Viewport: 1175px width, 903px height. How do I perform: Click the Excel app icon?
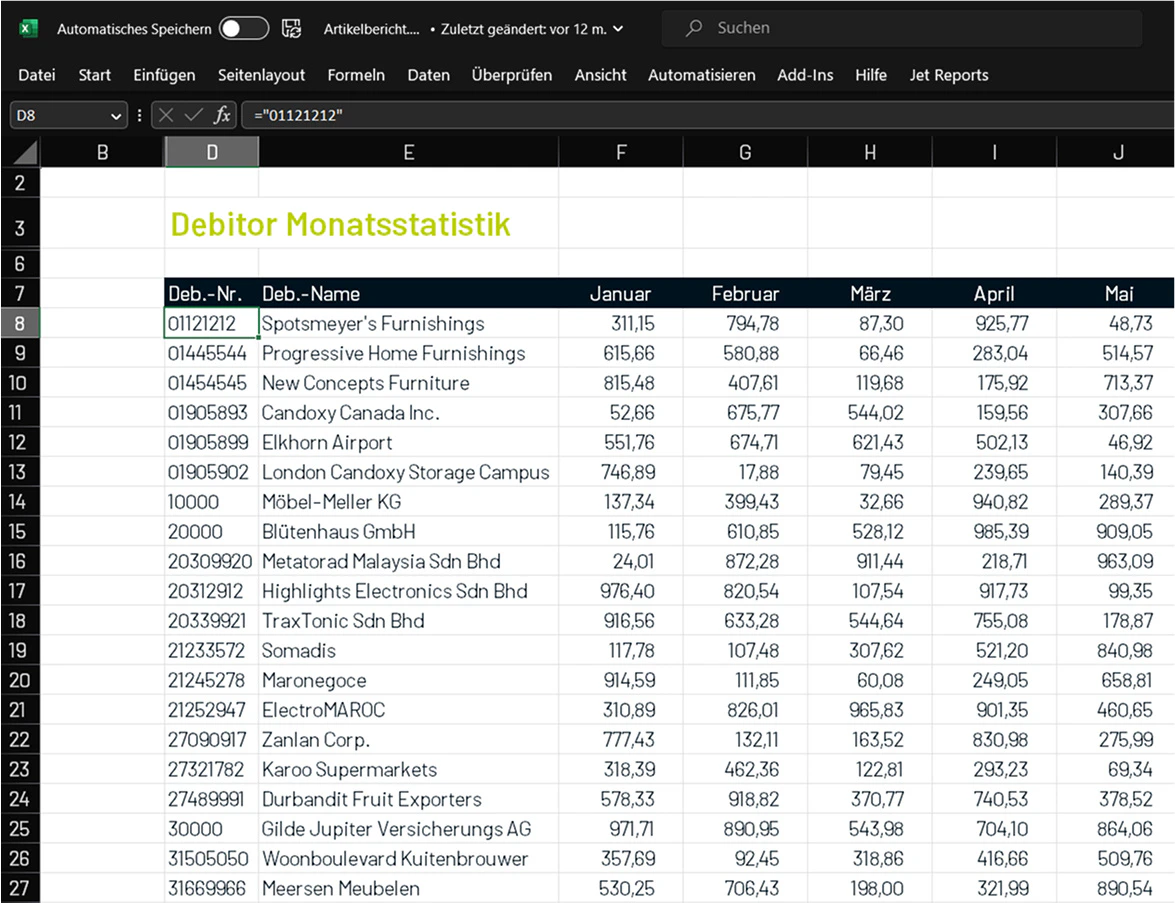tap(28, 28)
